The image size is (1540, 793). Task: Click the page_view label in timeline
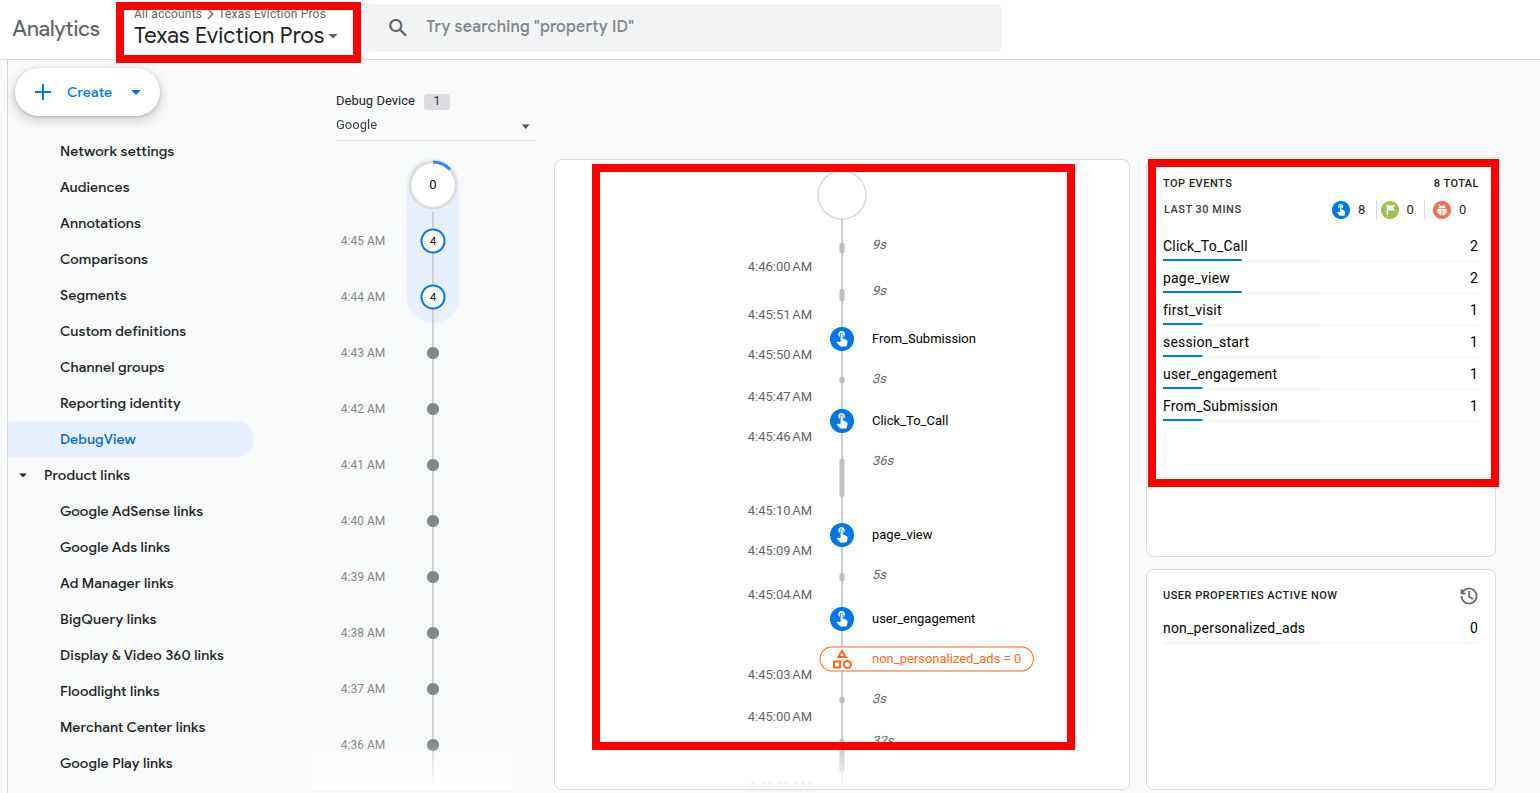(x=902, y=535)
